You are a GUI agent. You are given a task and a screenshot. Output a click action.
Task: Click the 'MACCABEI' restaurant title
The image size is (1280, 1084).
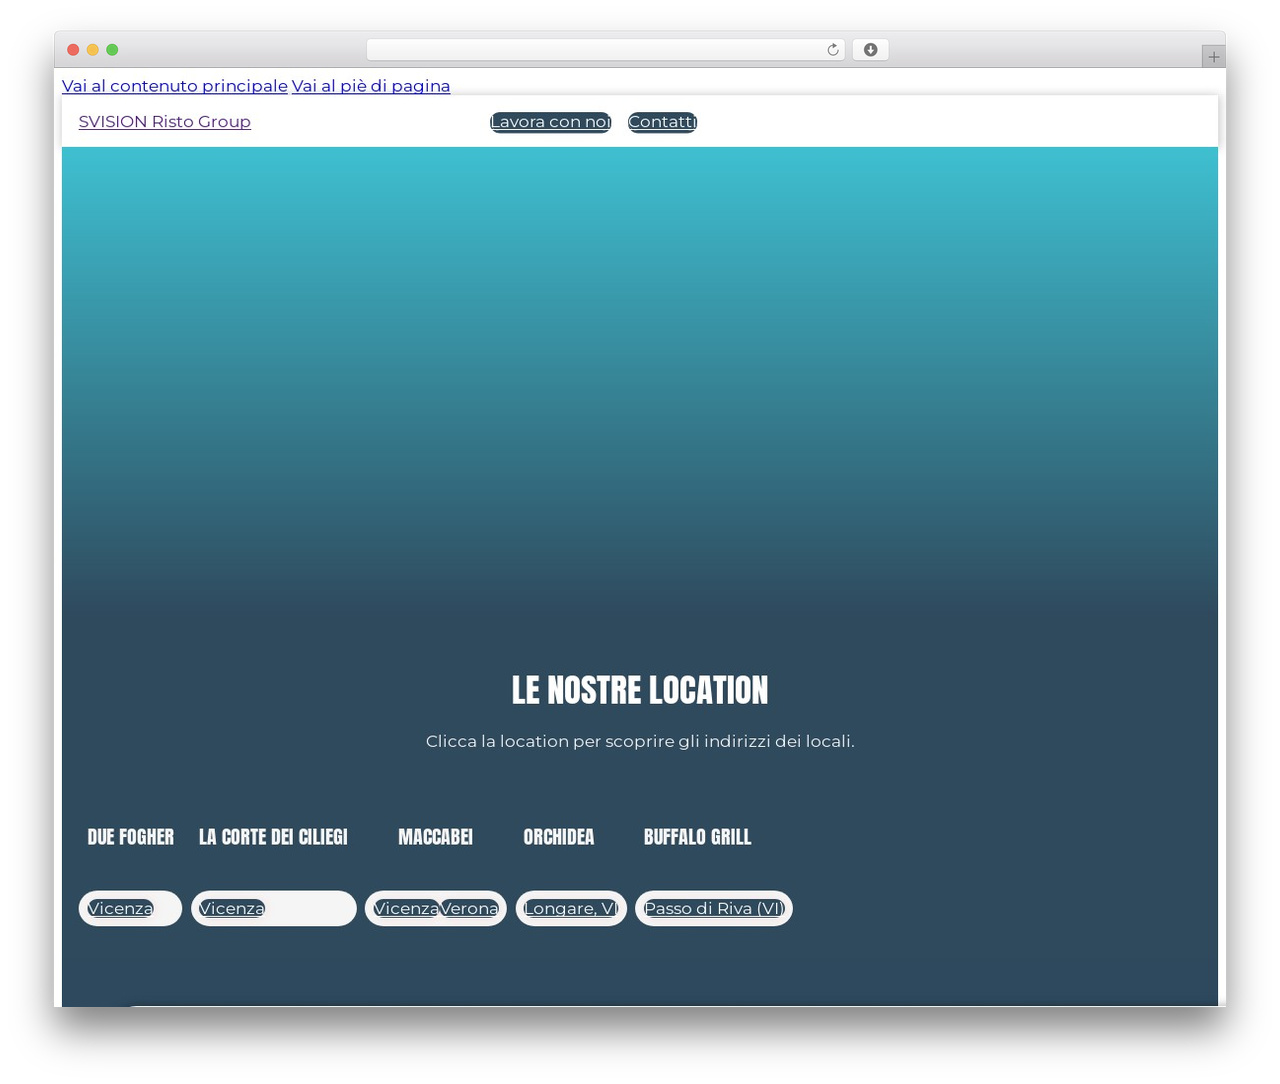[436, 837]
